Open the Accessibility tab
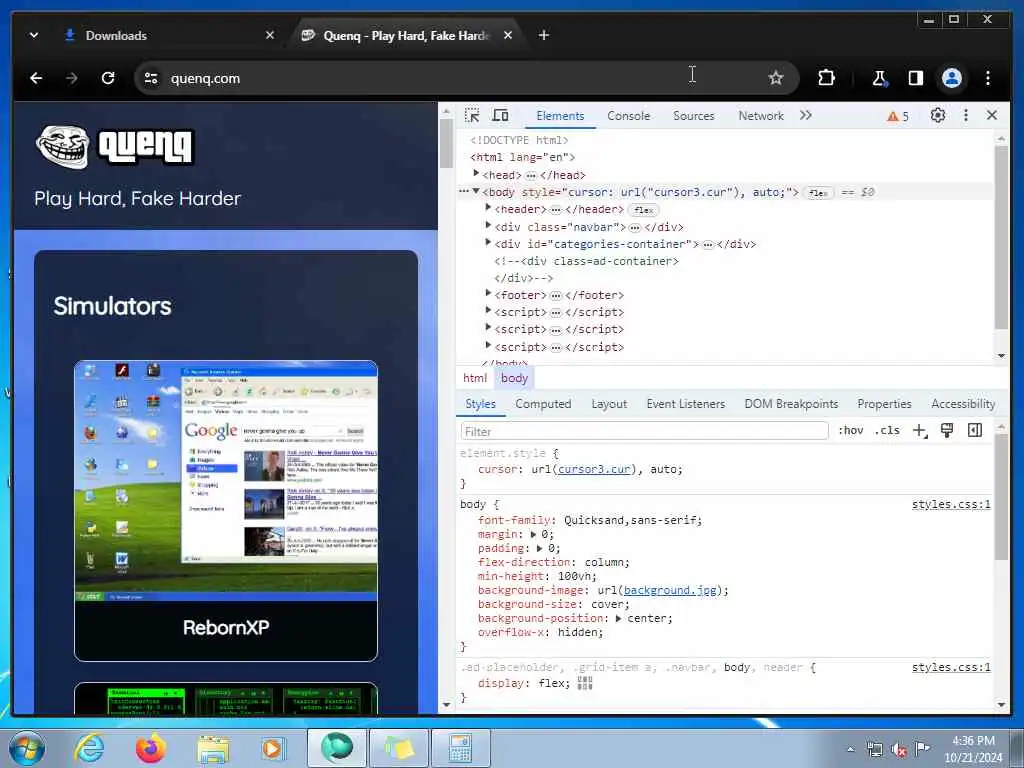Viewport: 1024px width, 768px height. [963, 404]
